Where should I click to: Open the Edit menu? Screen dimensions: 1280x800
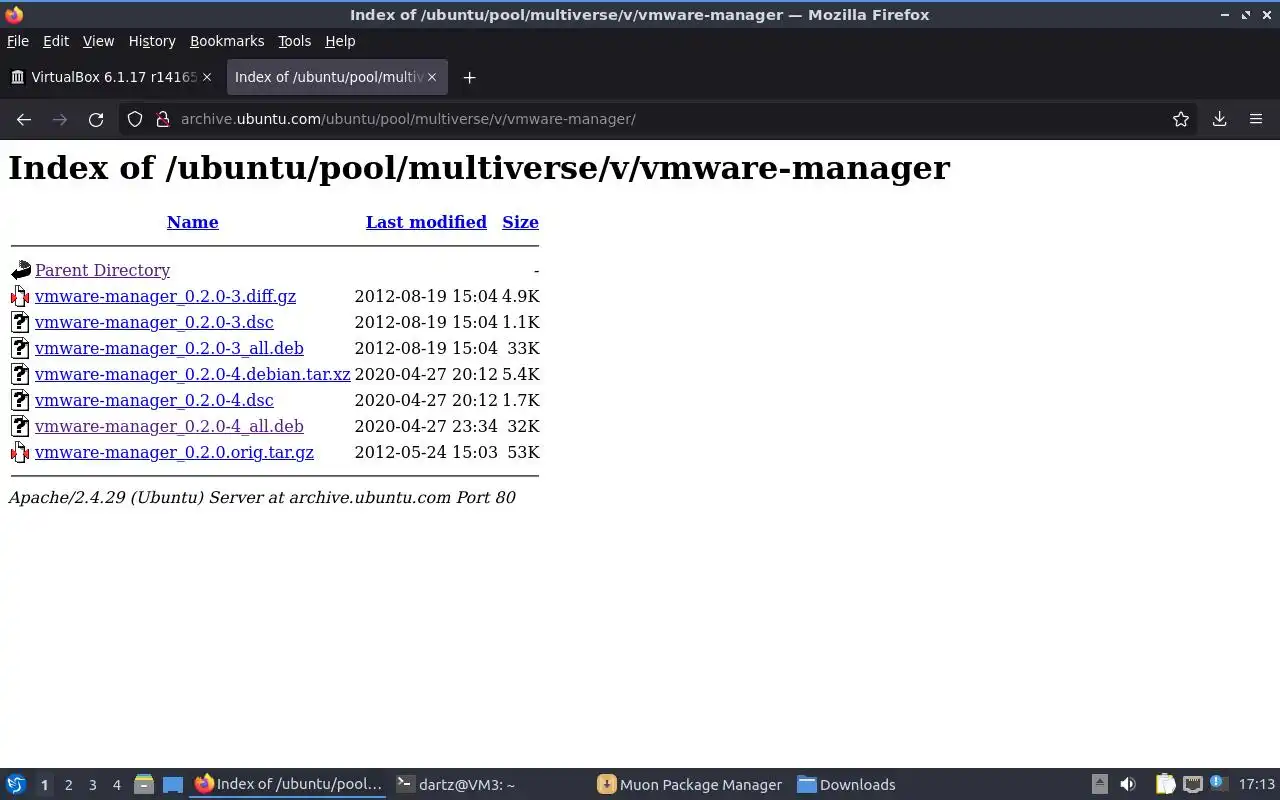(56, 41)
